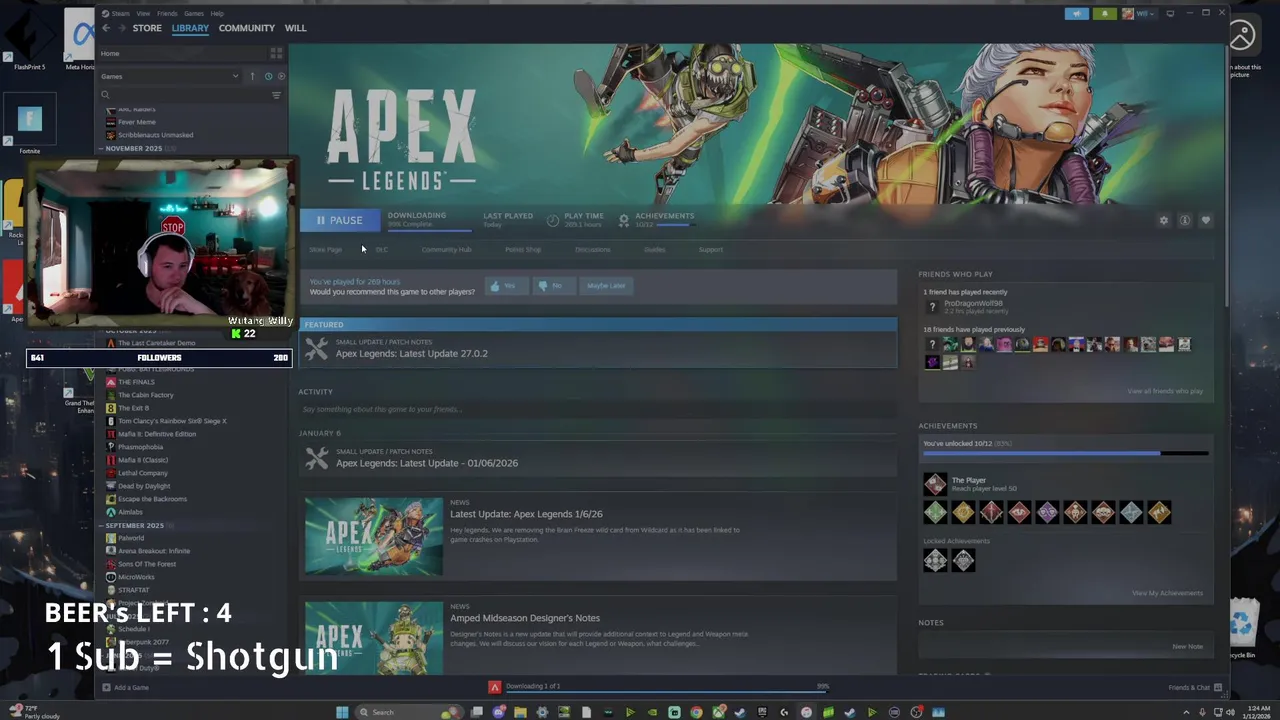Select Sons Of The Forest in library
Image resolution: width=1280 pixels, height=720 pixels.
(147, 564)
